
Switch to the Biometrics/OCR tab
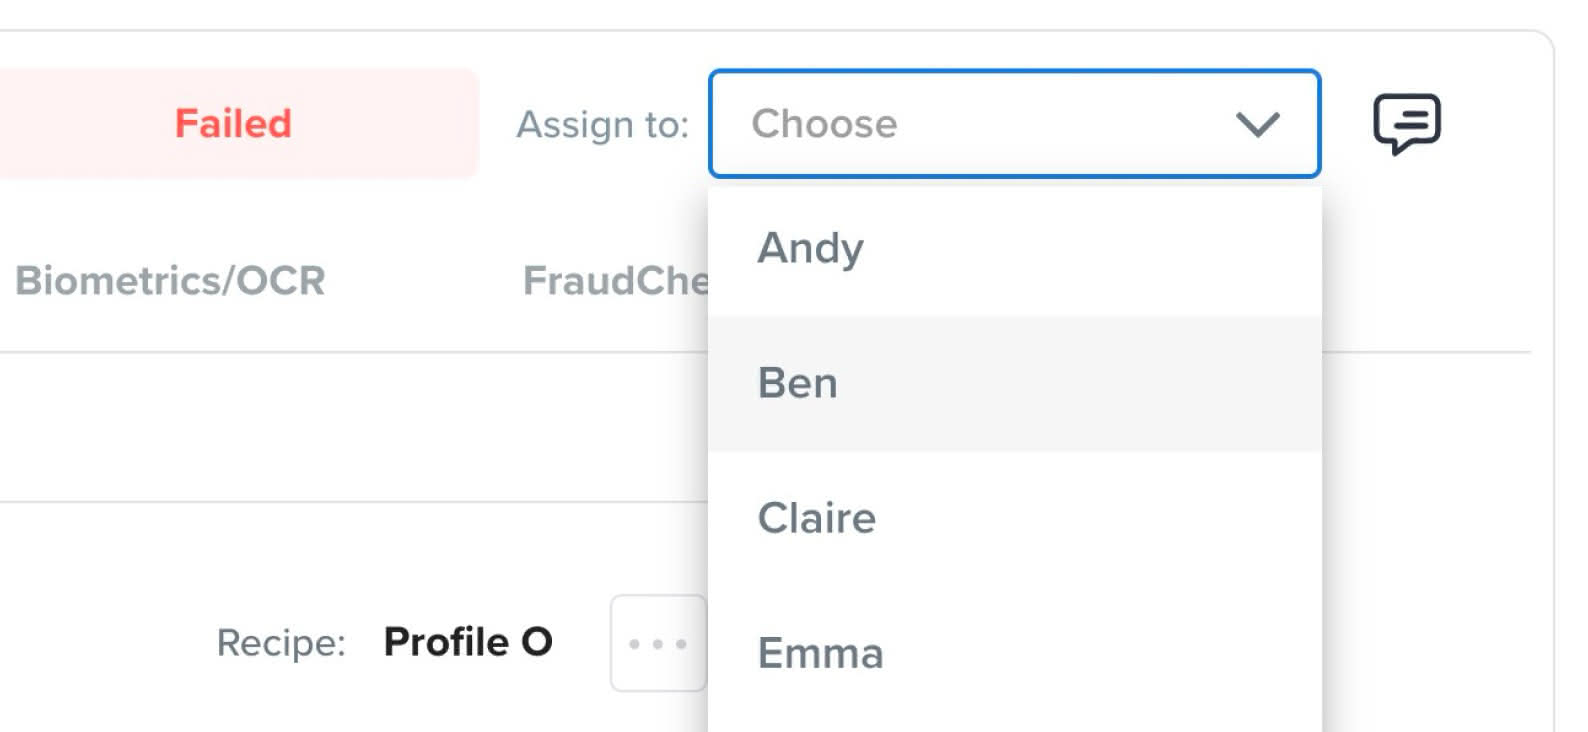[x=170, y=281]
